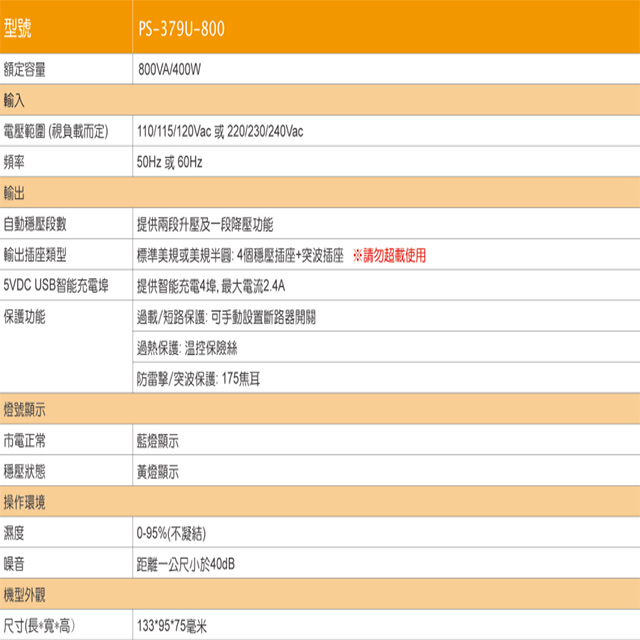Select the 0-95%(不凝結) humidity value
This screenshot has width=640, height=640.
point(171,533)
